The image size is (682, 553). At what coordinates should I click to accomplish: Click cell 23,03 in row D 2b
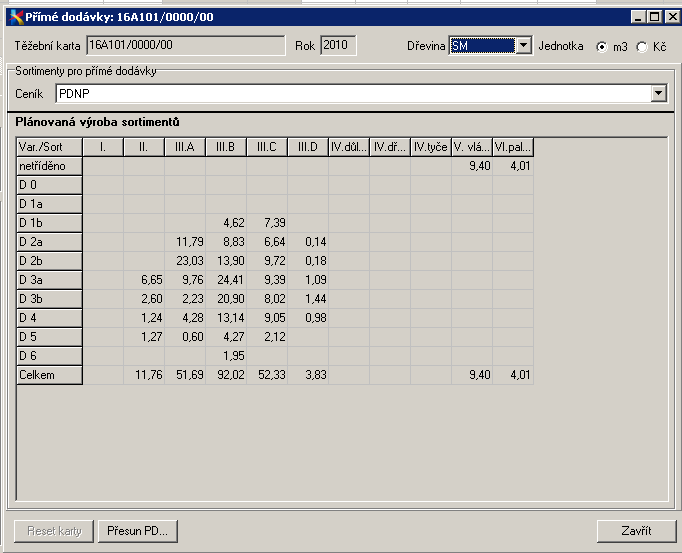185,261
